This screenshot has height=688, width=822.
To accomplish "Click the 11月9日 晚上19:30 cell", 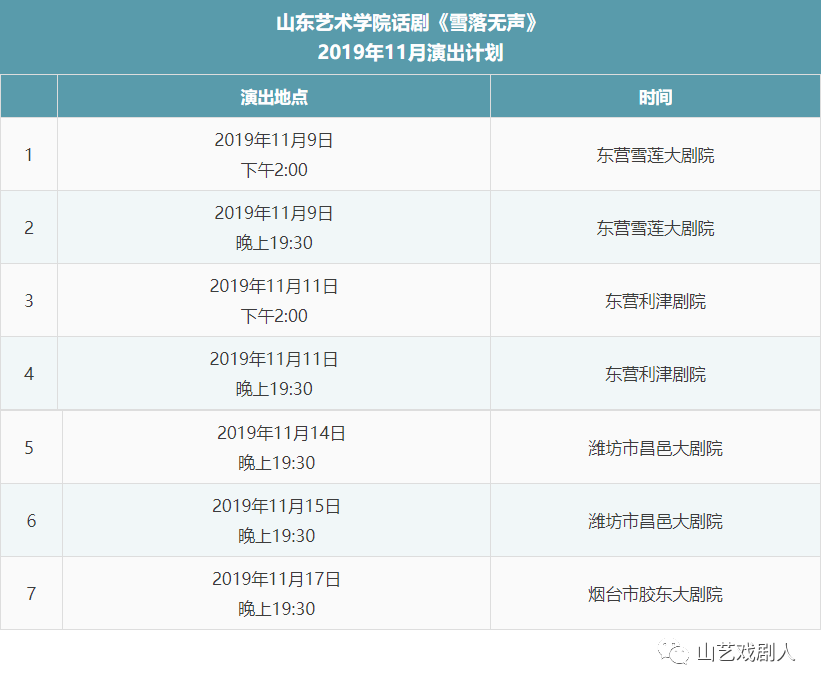I will click(x=274, y=228).
